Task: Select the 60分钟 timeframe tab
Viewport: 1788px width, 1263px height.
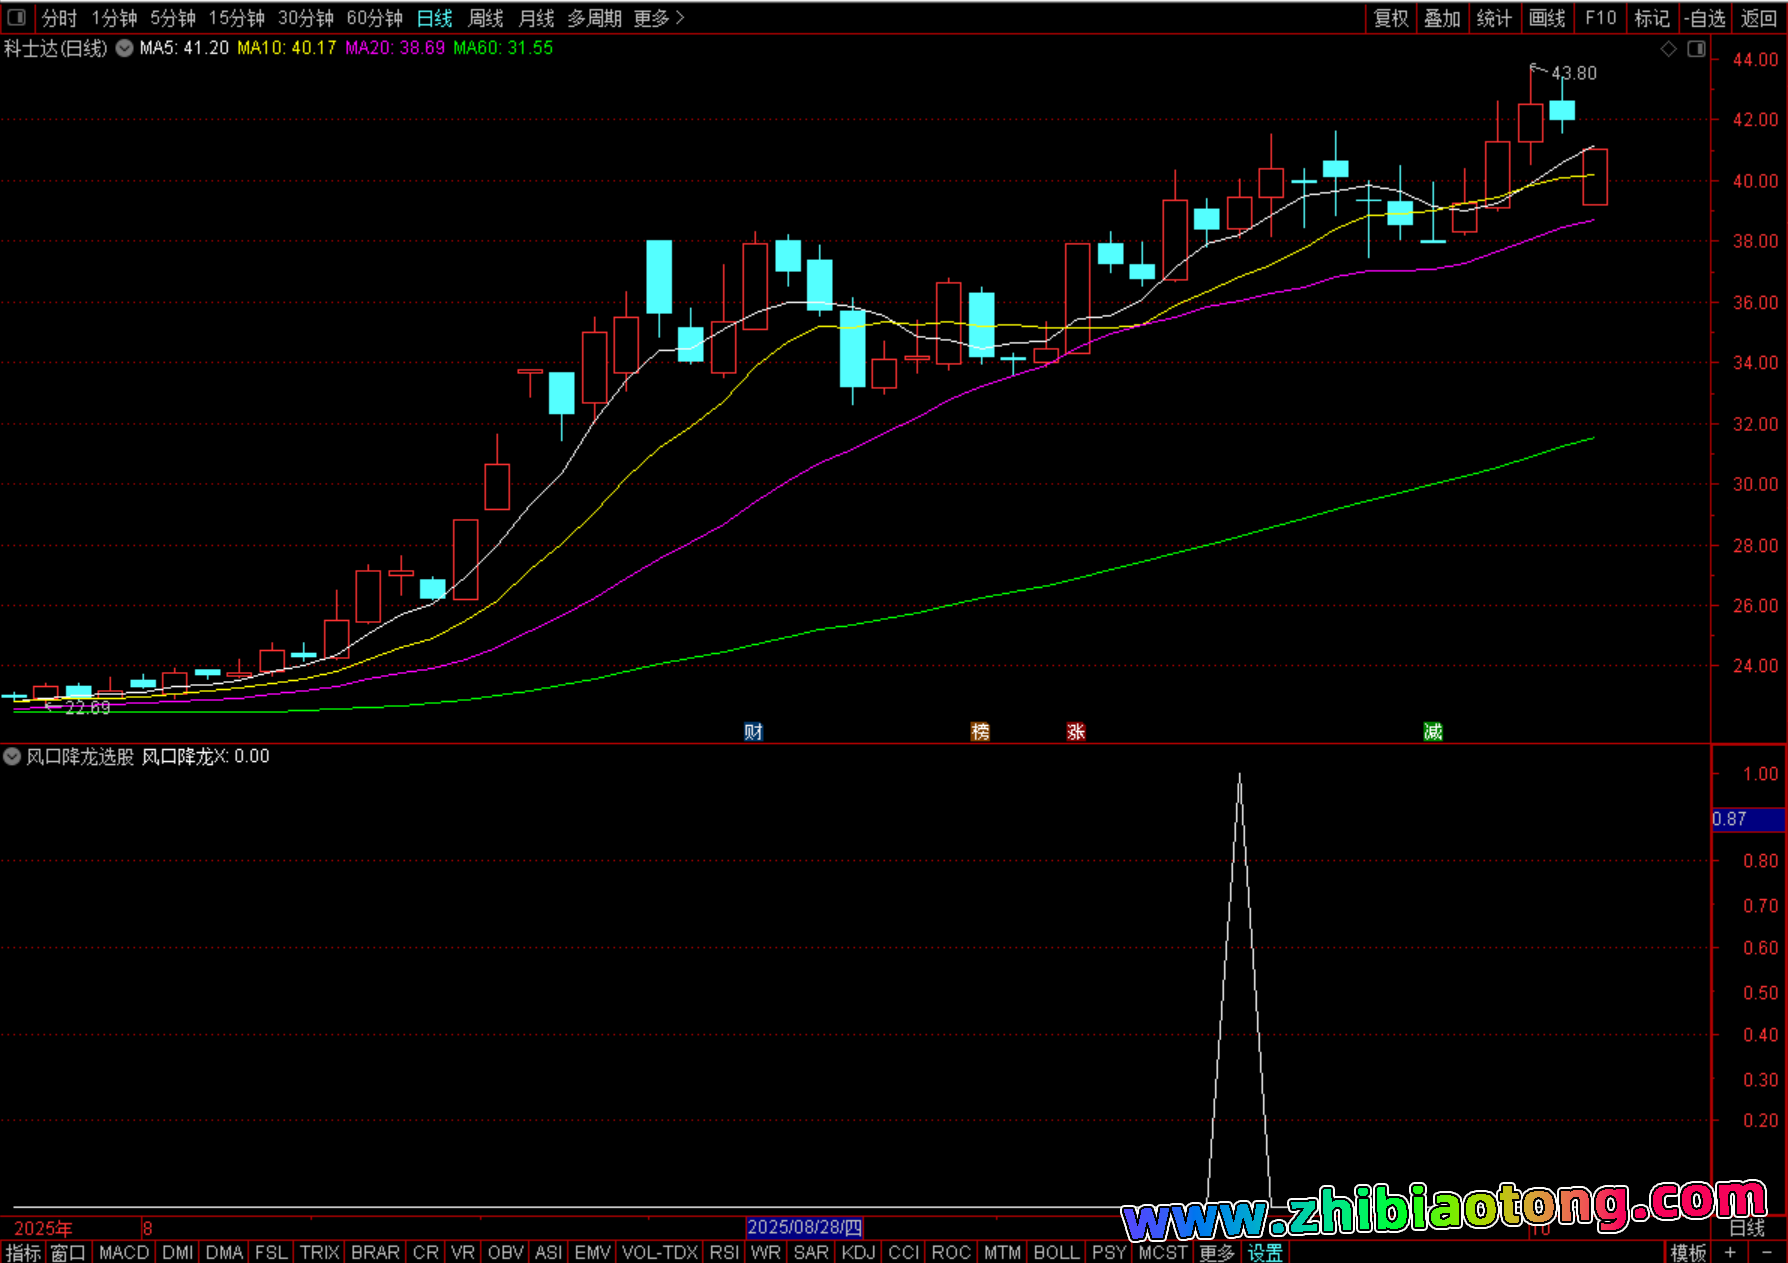Action: pos(374,18)
